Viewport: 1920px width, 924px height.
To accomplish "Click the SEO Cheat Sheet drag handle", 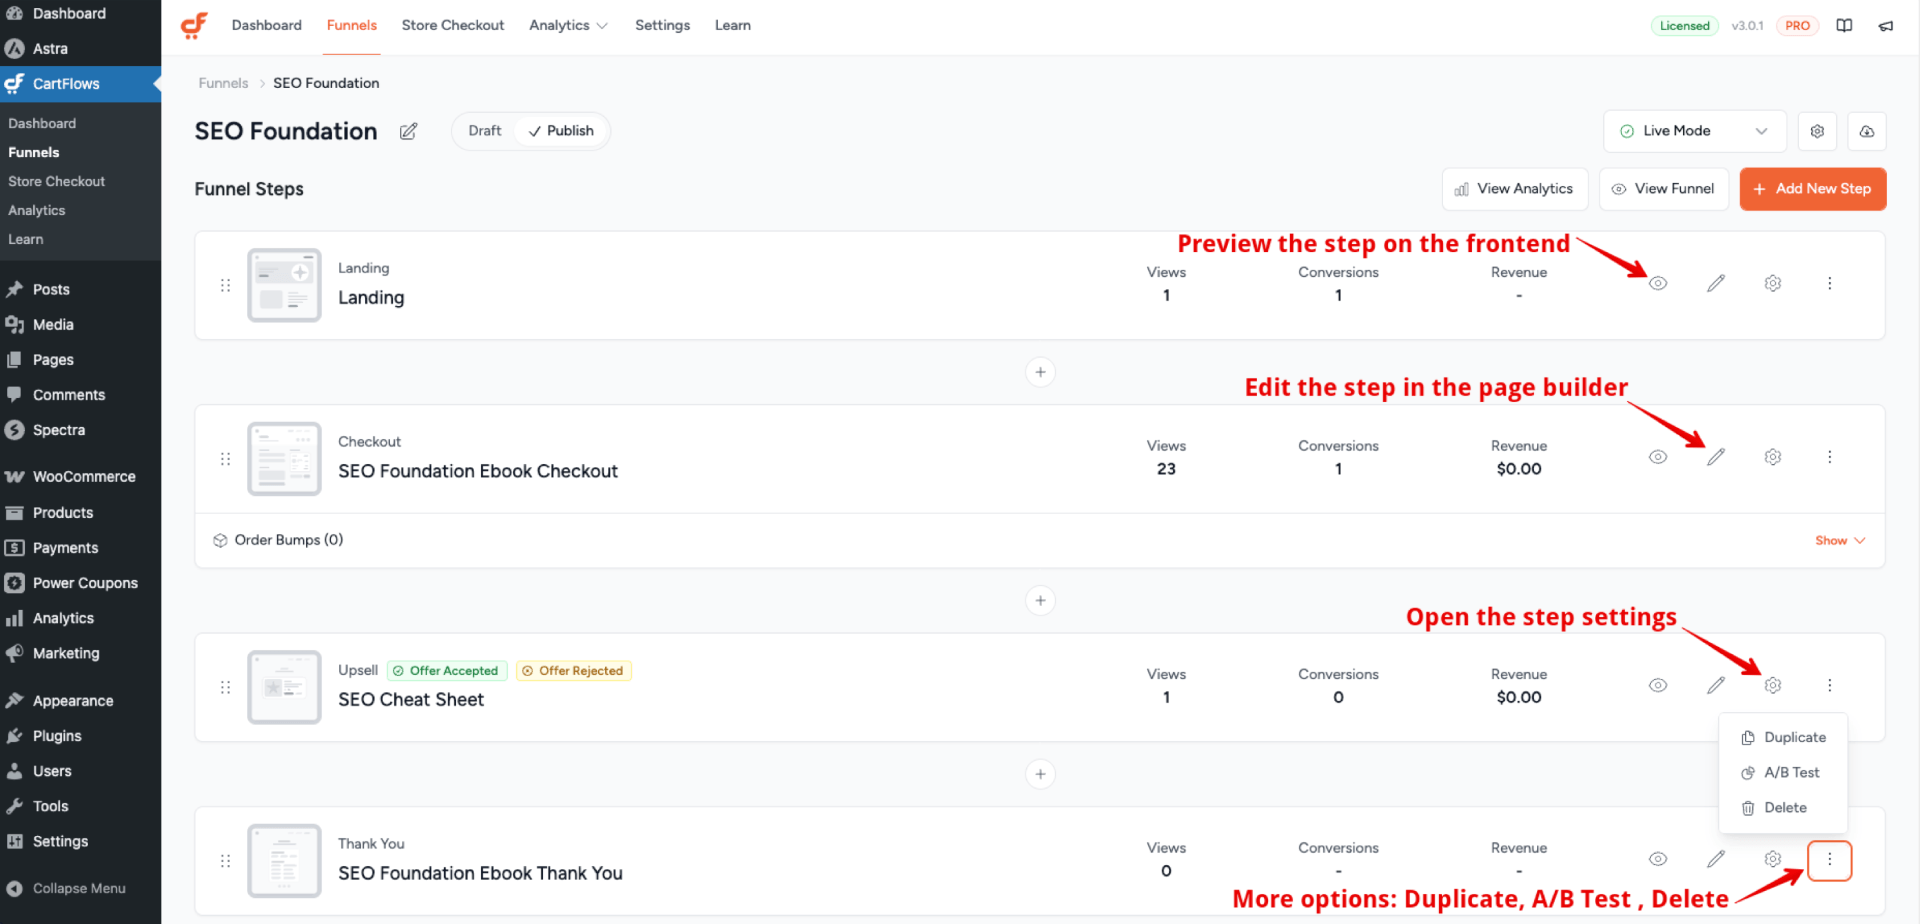I will [225, 687].
